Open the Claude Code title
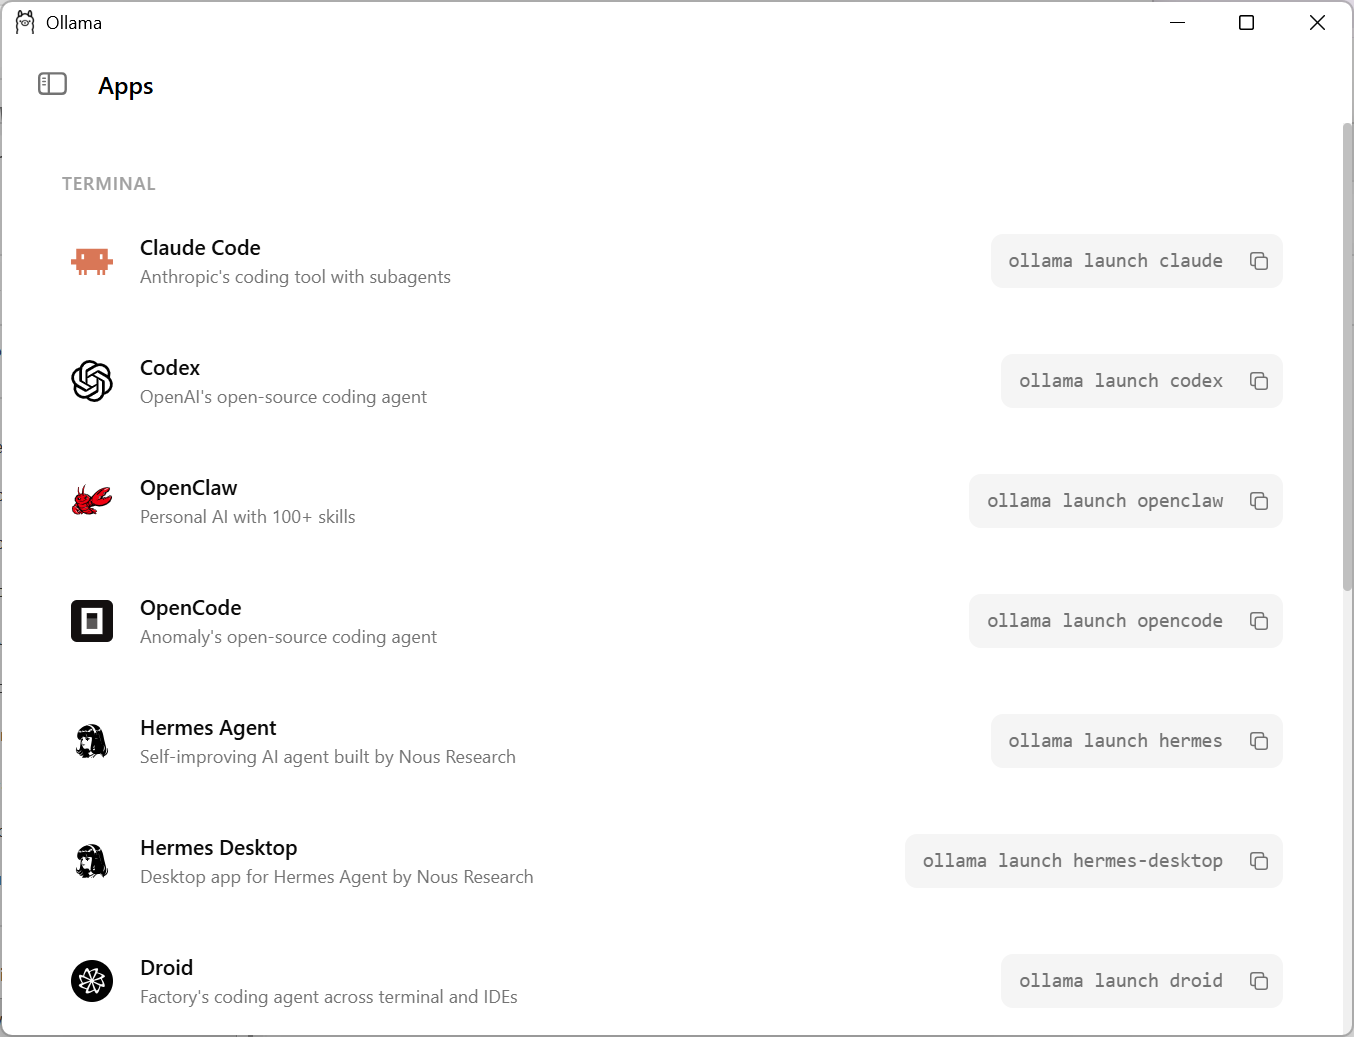The image size is (1354, 1037). pos(200,248)
